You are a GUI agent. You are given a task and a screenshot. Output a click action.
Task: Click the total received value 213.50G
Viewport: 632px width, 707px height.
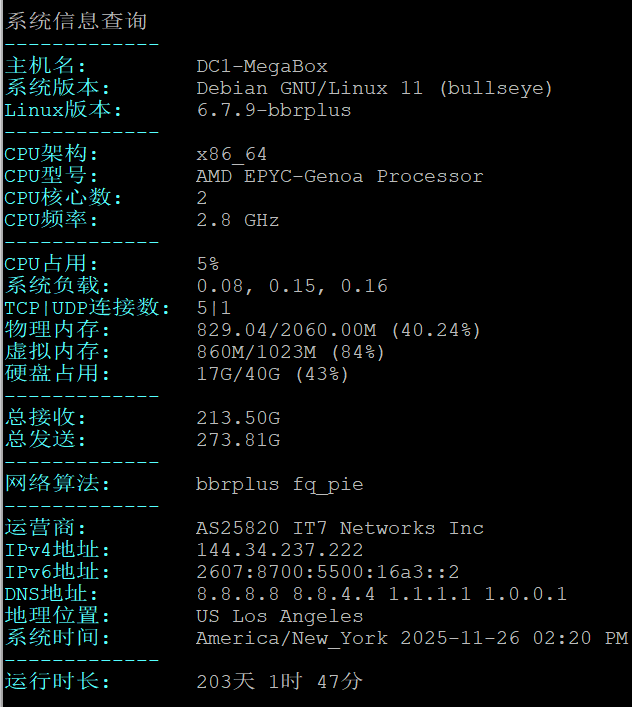[x=238, y=418]
